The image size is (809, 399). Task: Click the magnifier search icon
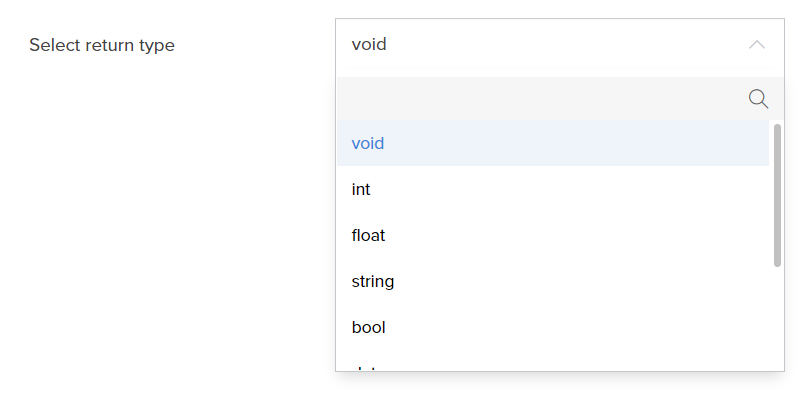coord(758,99)
